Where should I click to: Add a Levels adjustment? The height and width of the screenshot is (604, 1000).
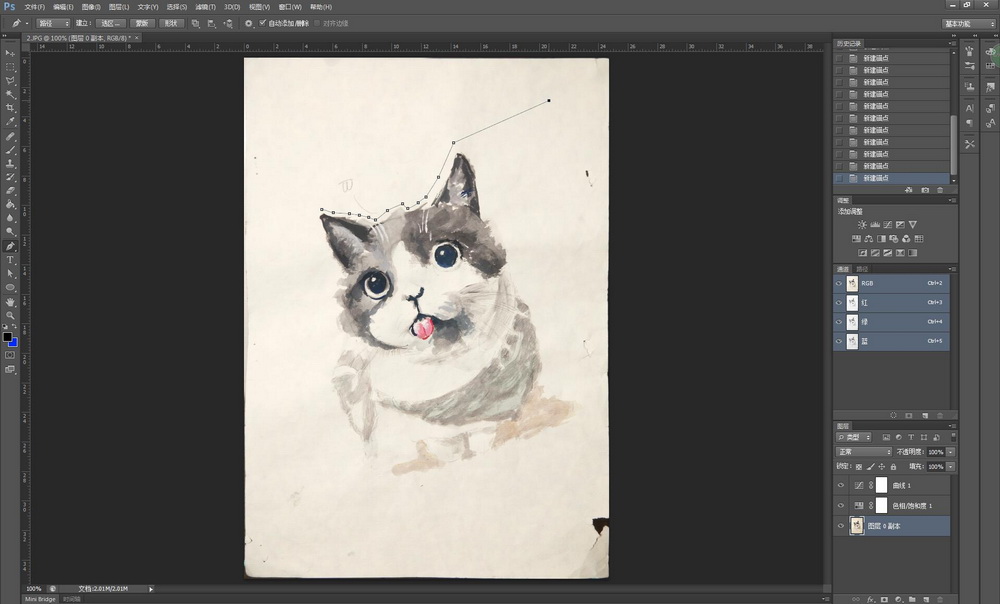point(875,225)
